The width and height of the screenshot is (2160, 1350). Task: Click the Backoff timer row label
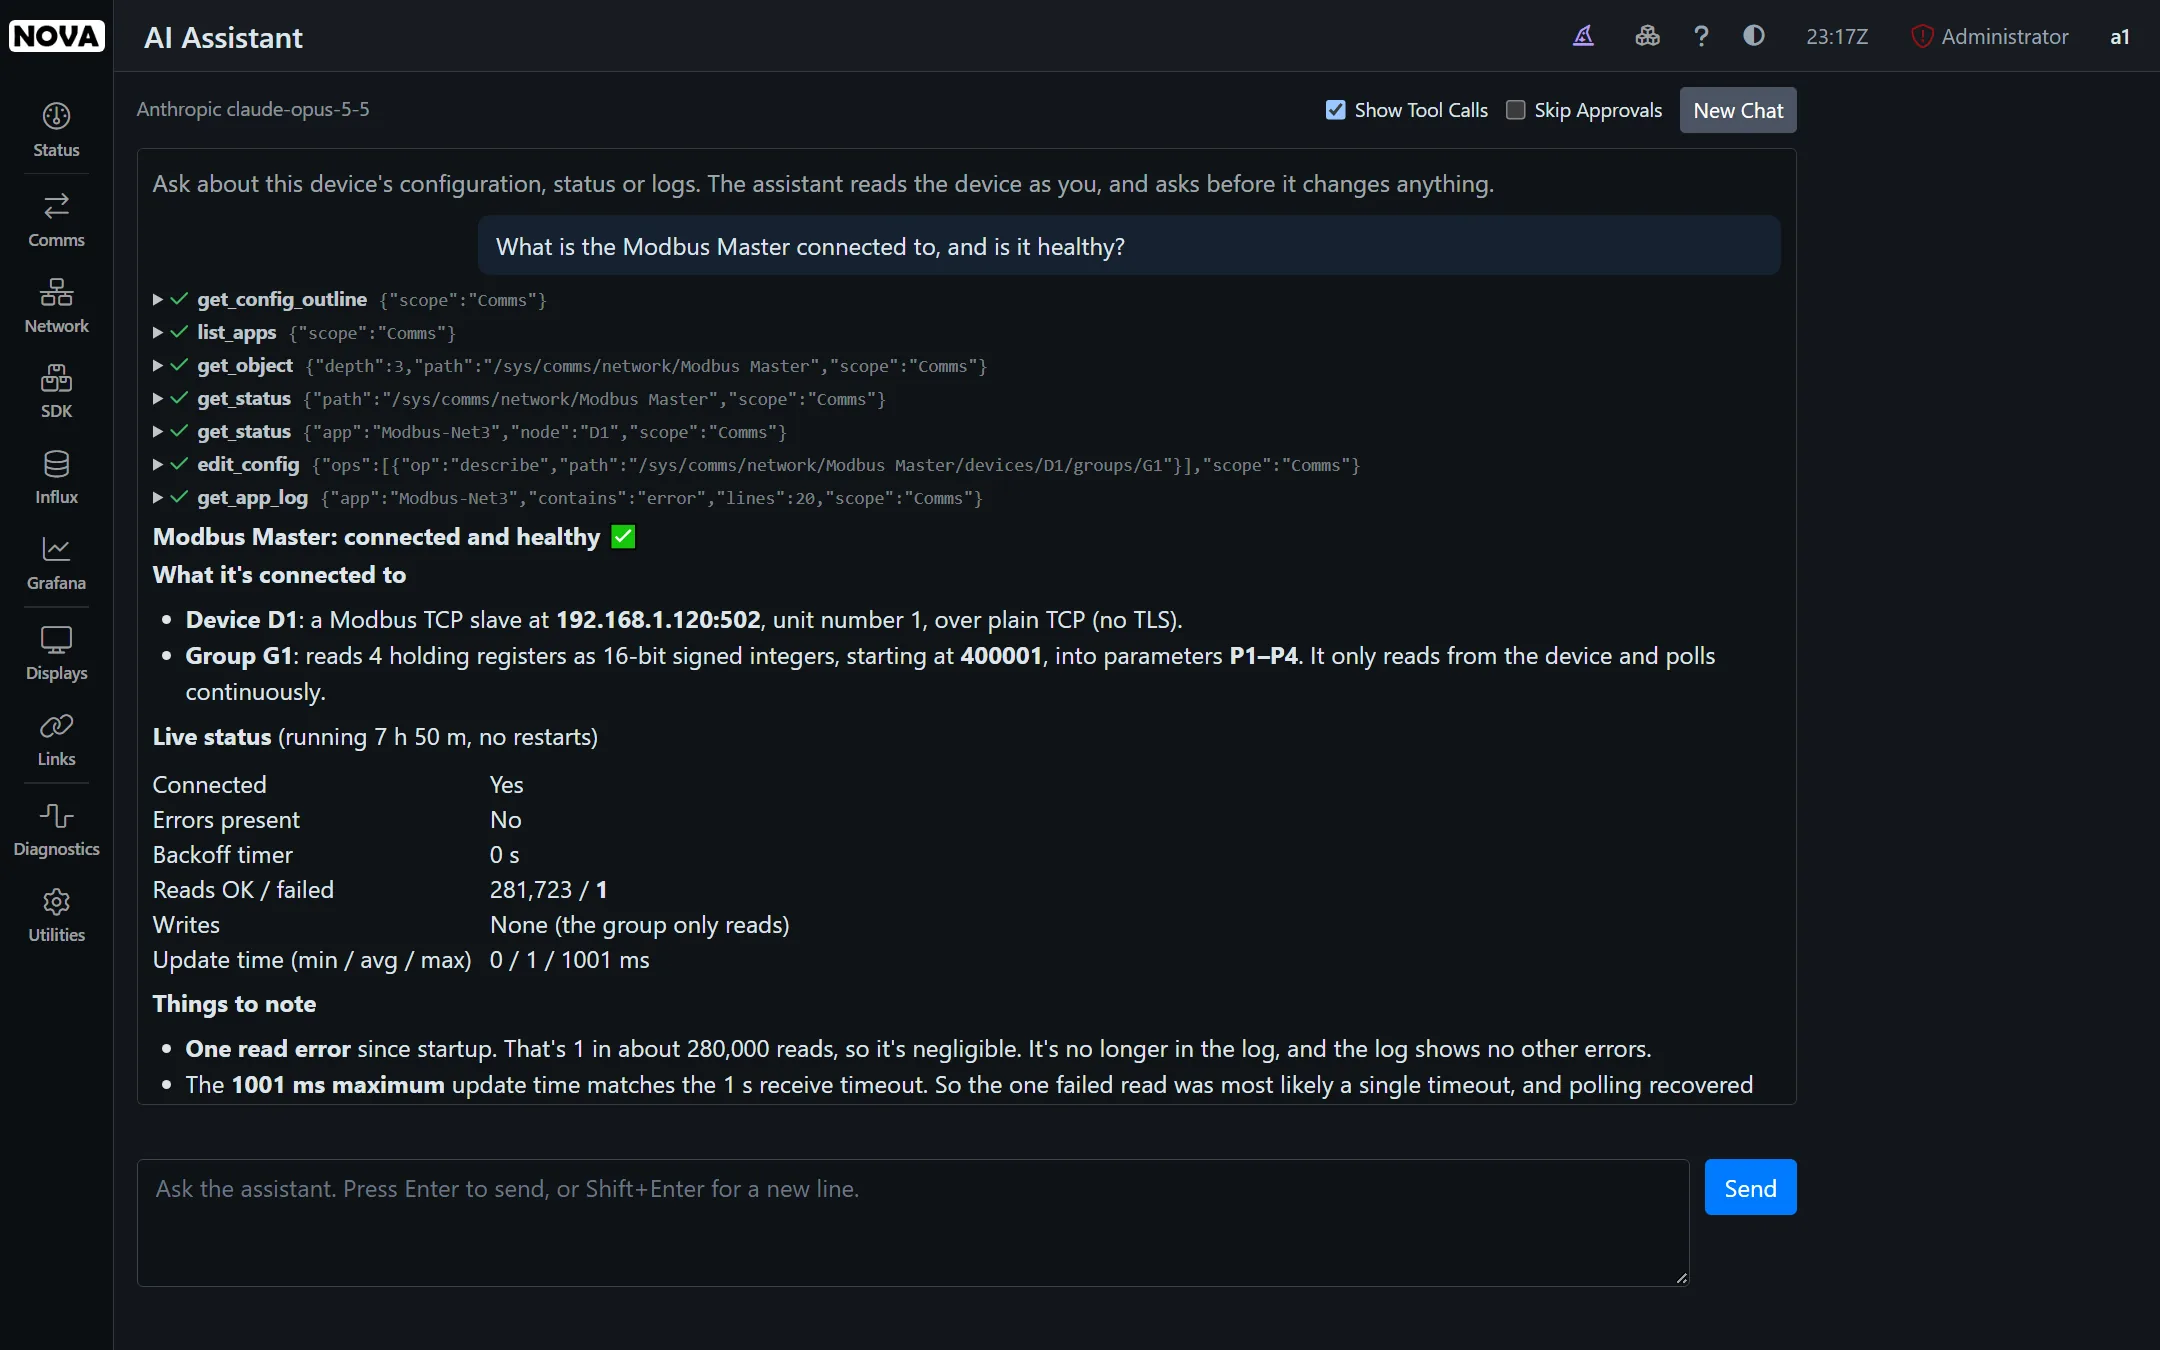(x=222, y=855)
